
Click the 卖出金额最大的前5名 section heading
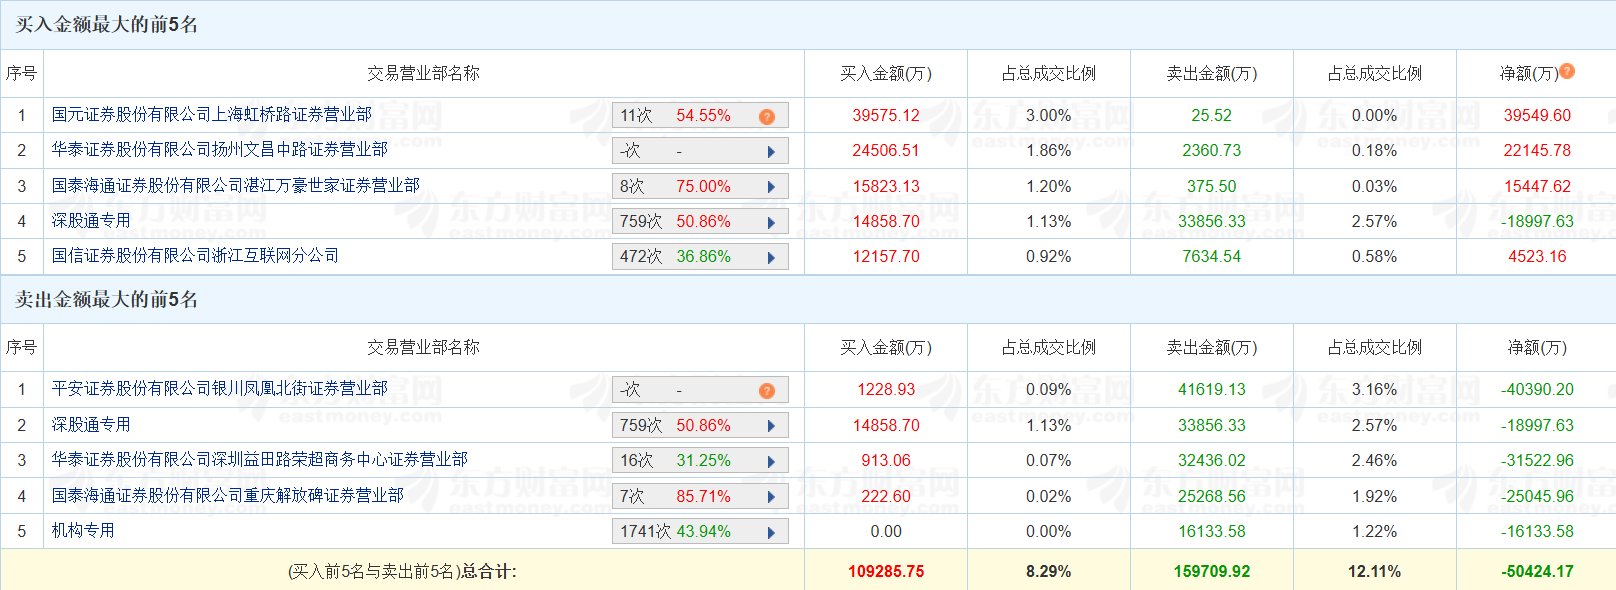tap(107, 300)
